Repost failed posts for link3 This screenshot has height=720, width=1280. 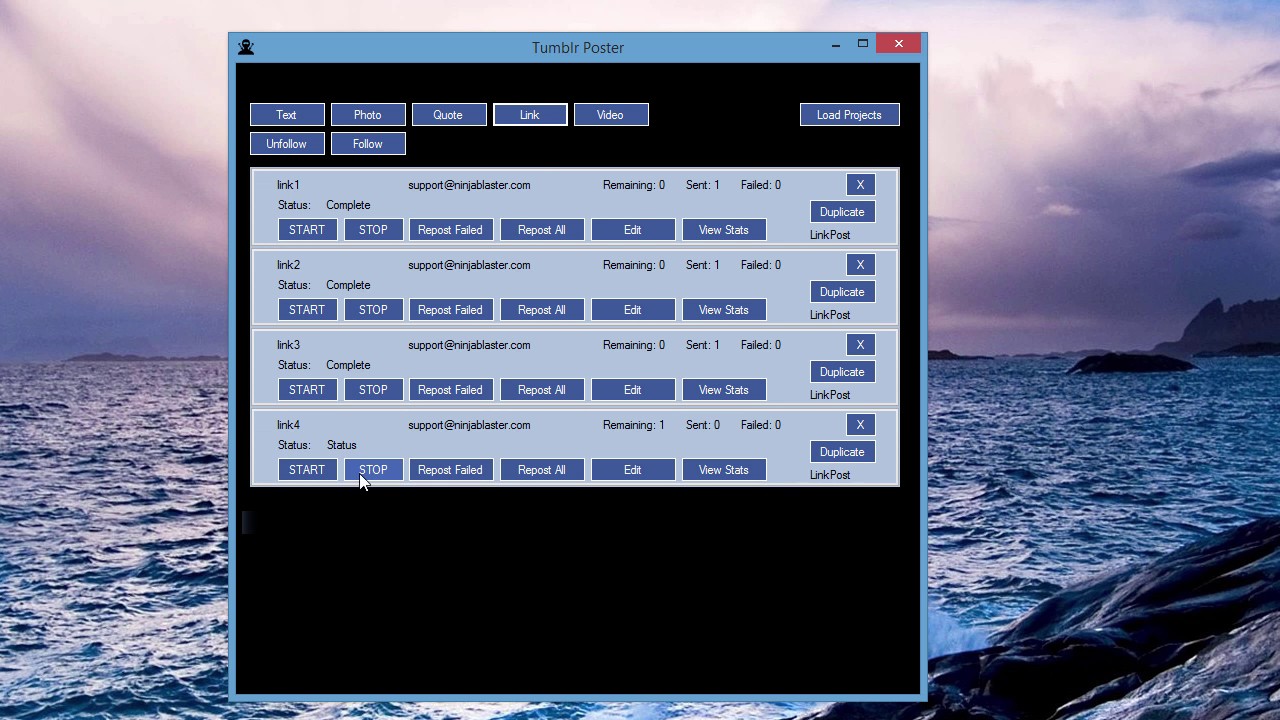(450, 390)
